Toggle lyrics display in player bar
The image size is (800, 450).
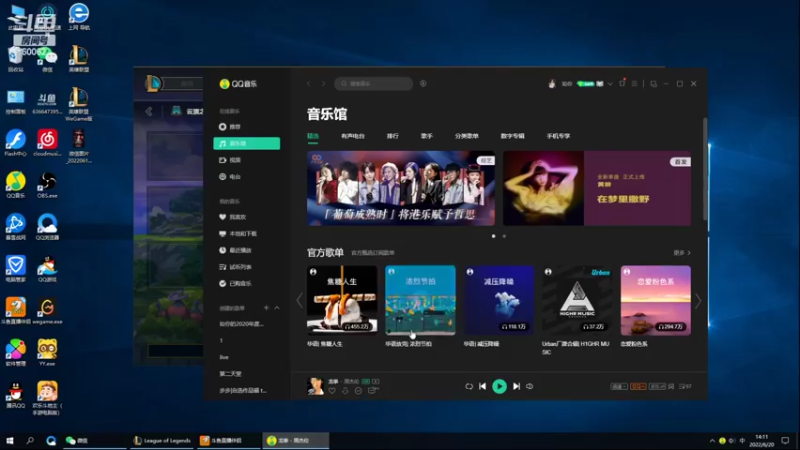click(671, 387)
